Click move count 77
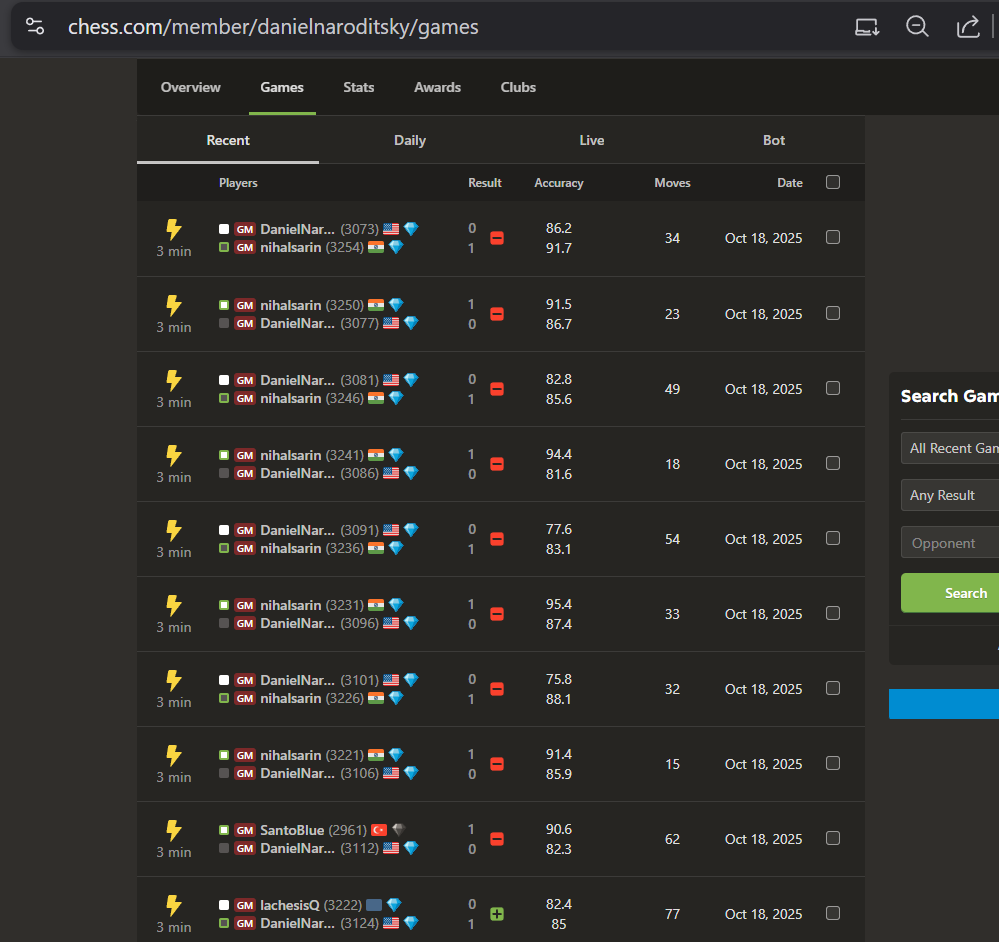 [672, 914]
